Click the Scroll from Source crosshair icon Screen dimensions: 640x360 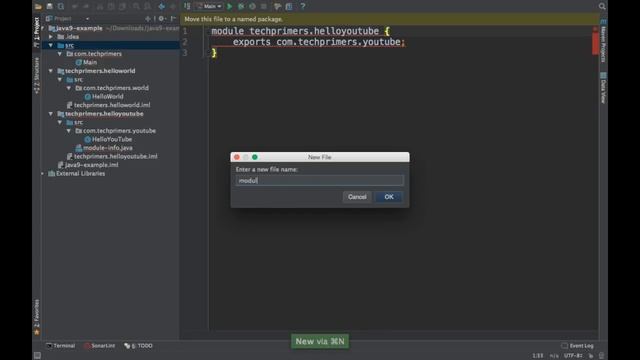[148, 18]
